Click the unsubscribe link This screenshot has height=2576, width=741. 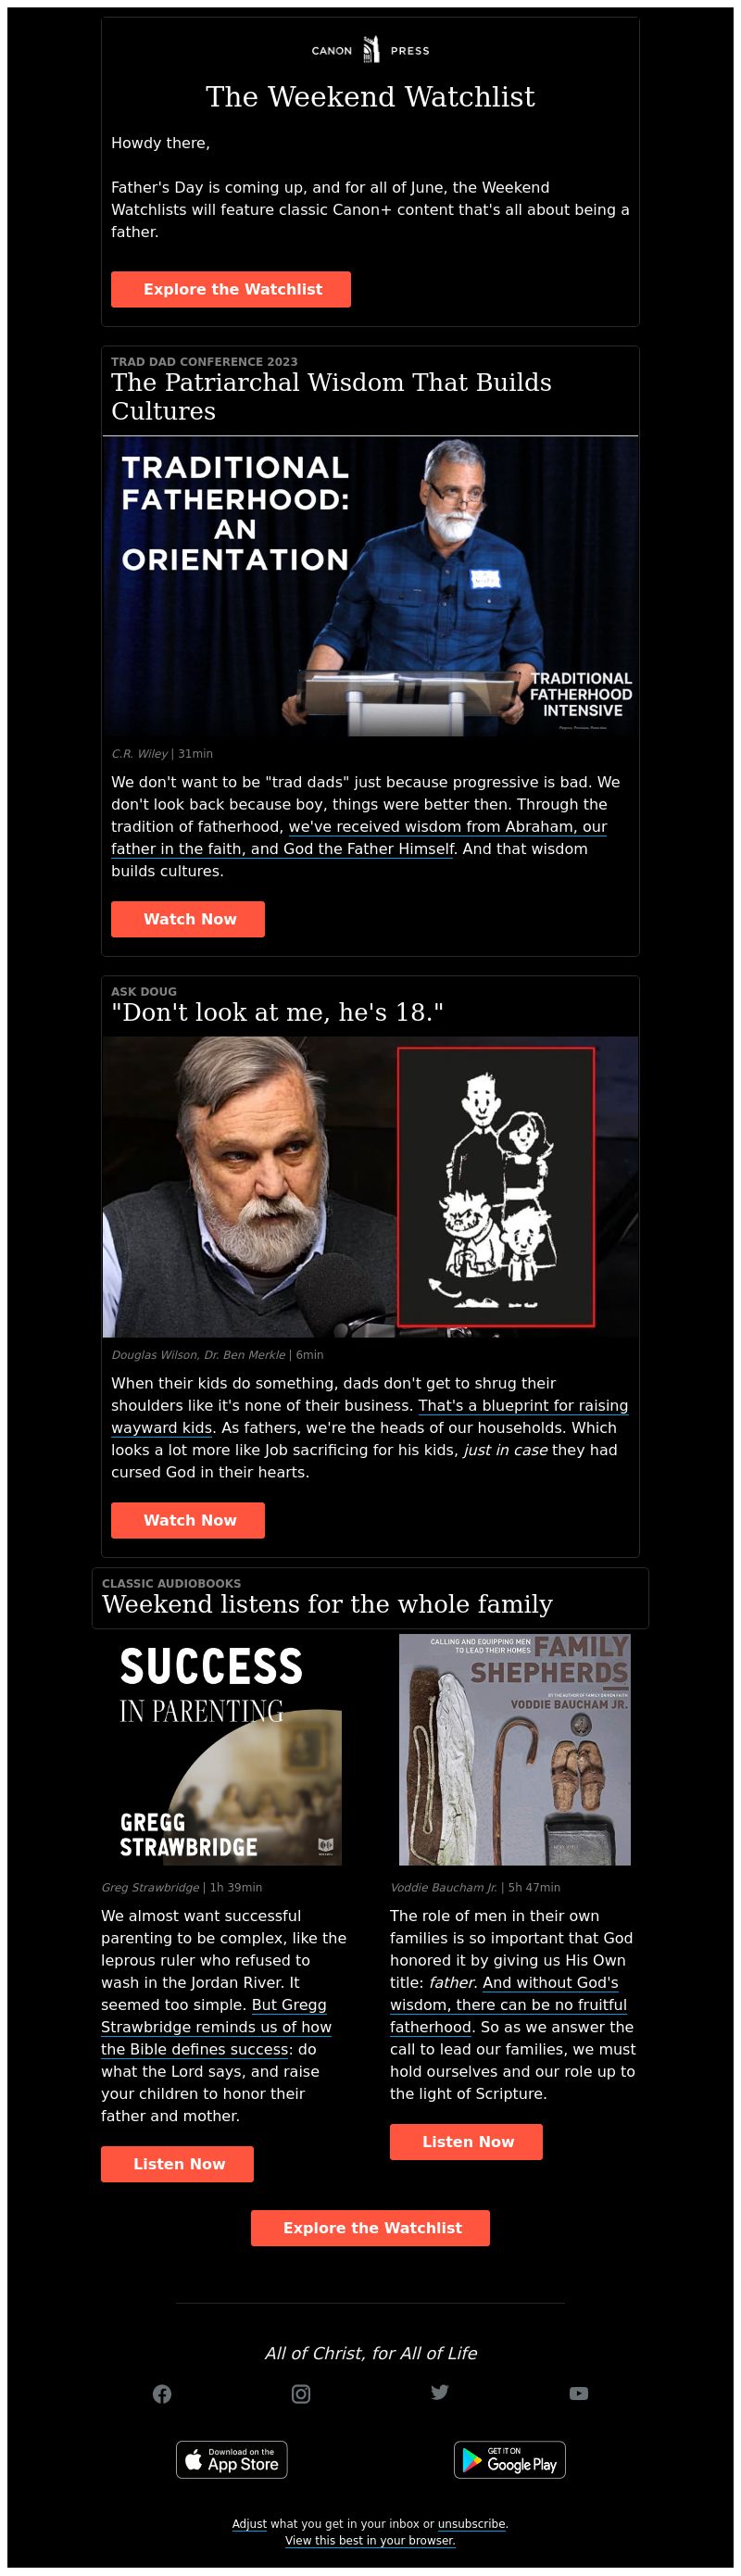point(471,2523)
